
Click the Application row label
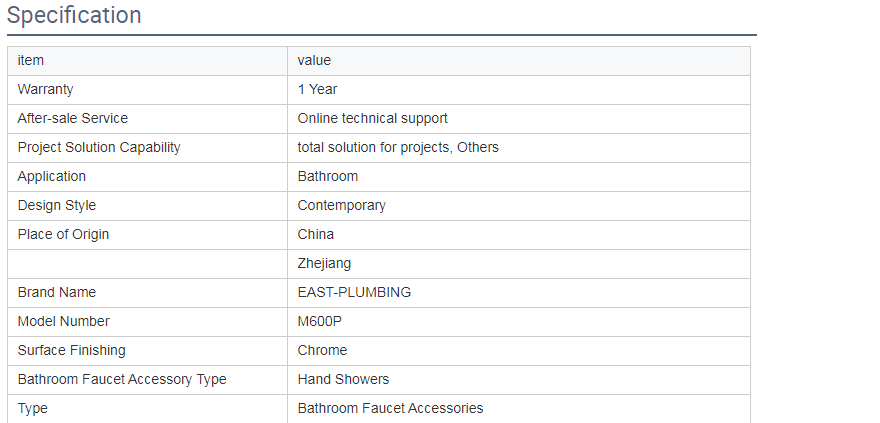[x=52, y=177]
